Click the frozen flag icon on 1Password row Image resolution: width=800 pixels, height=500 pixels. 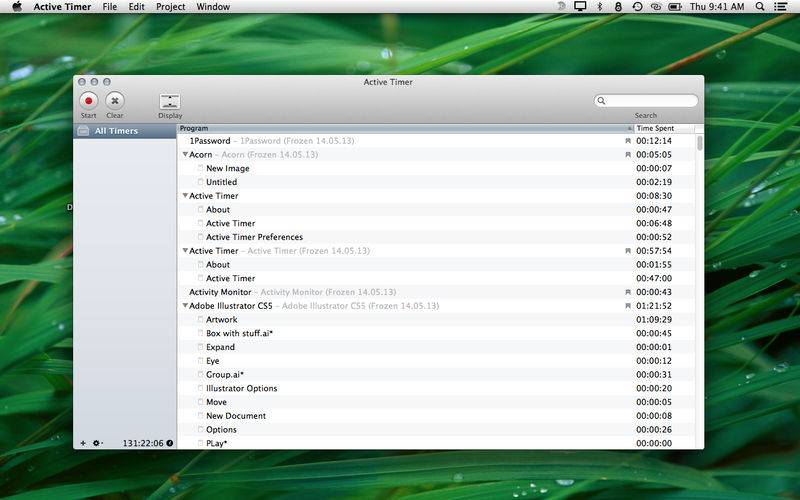[x=628, y=141]
